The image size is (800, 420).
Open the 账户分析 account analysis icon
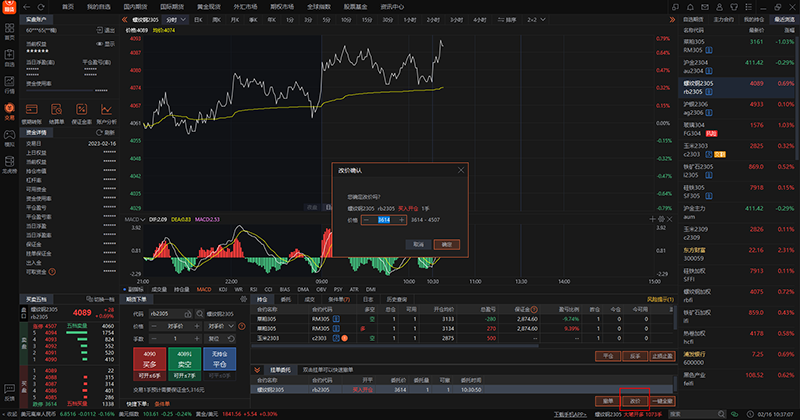coord(106,111)
